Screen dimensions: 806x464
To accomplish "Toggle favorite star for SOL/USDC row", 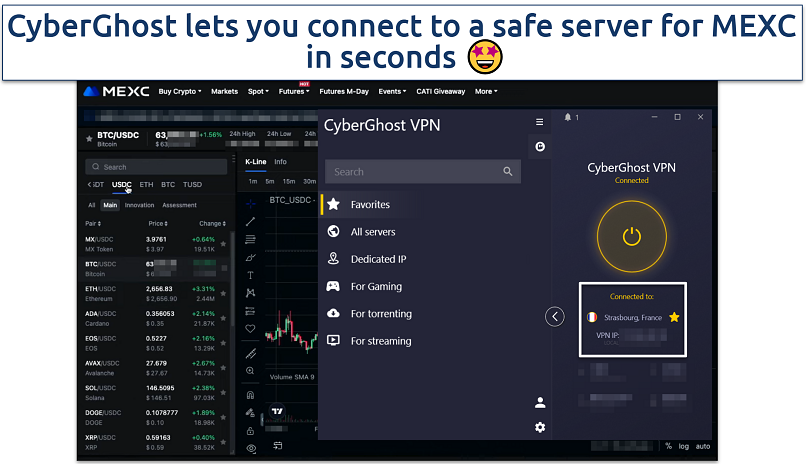I will (223, 393).
